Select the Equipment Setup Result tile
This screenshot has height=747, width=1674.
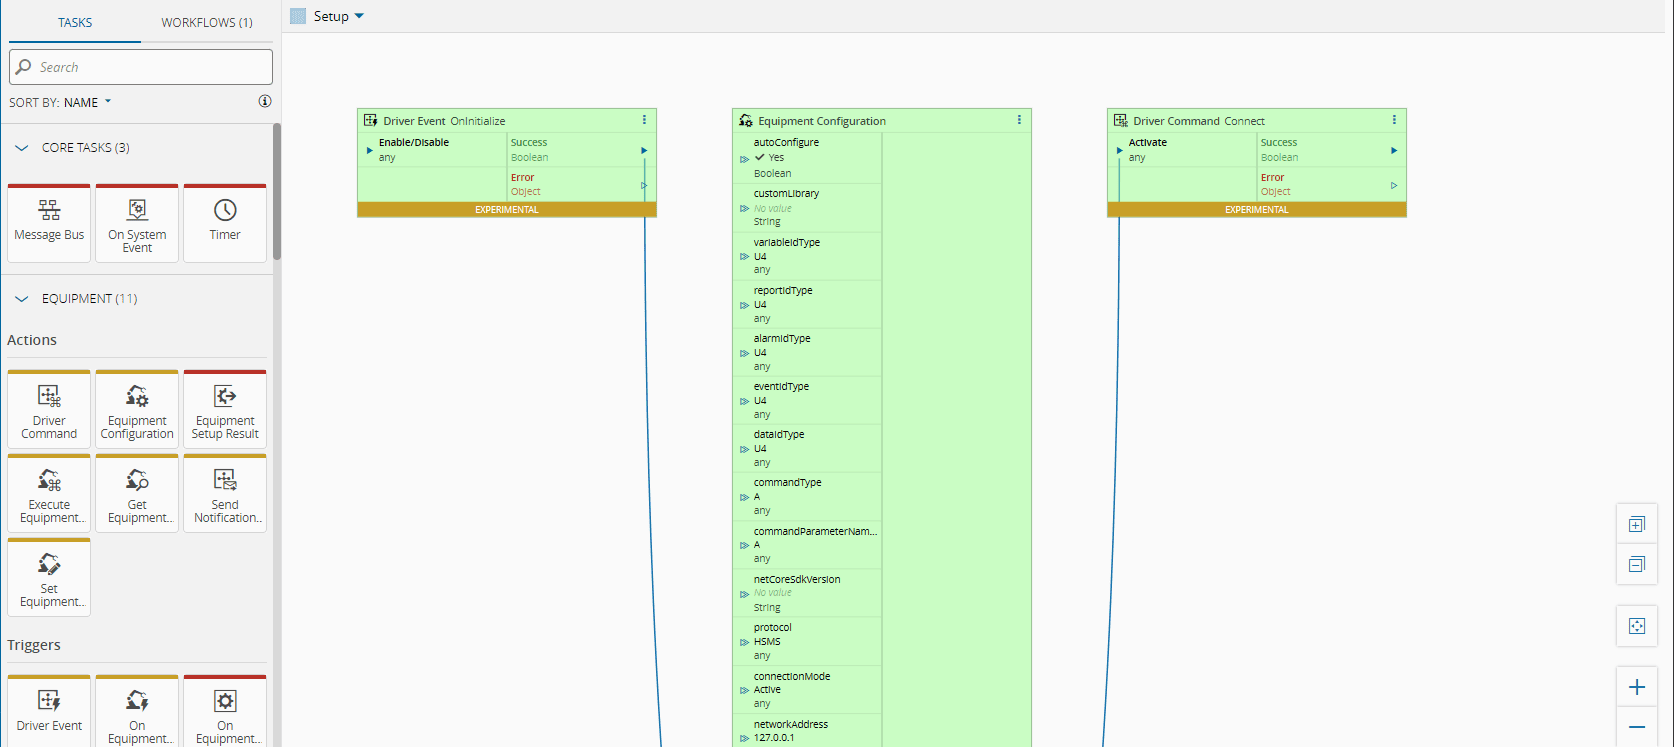[225, 409]
